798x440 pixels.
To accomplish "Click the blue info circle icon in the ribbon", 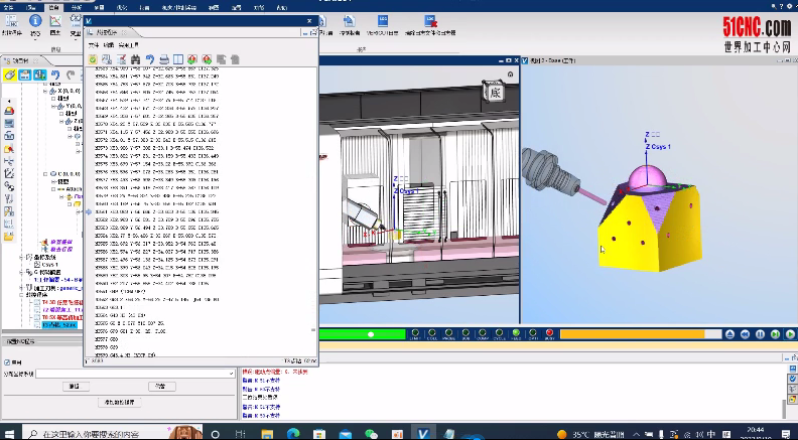I will [36, 20].
